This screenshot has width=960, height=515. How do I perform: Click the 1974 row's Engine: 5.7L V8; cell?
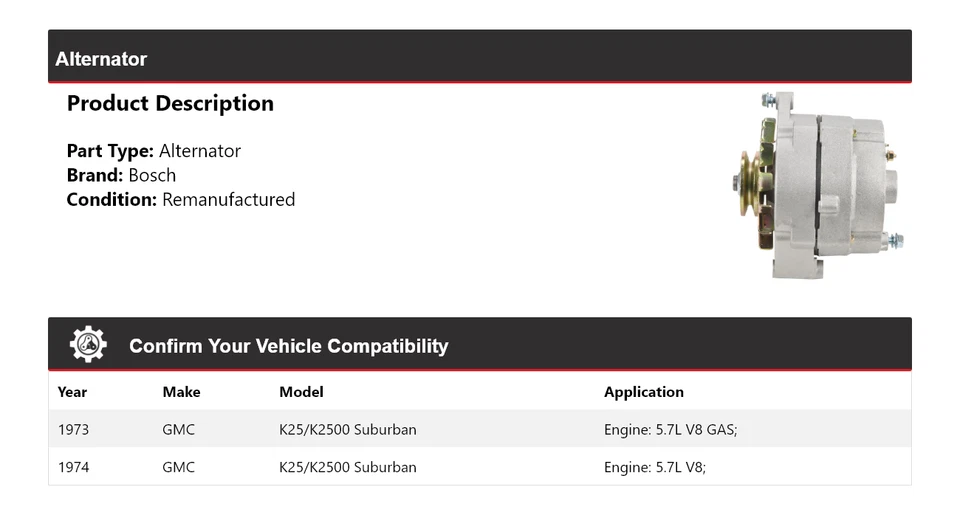[x=655, y=467]
